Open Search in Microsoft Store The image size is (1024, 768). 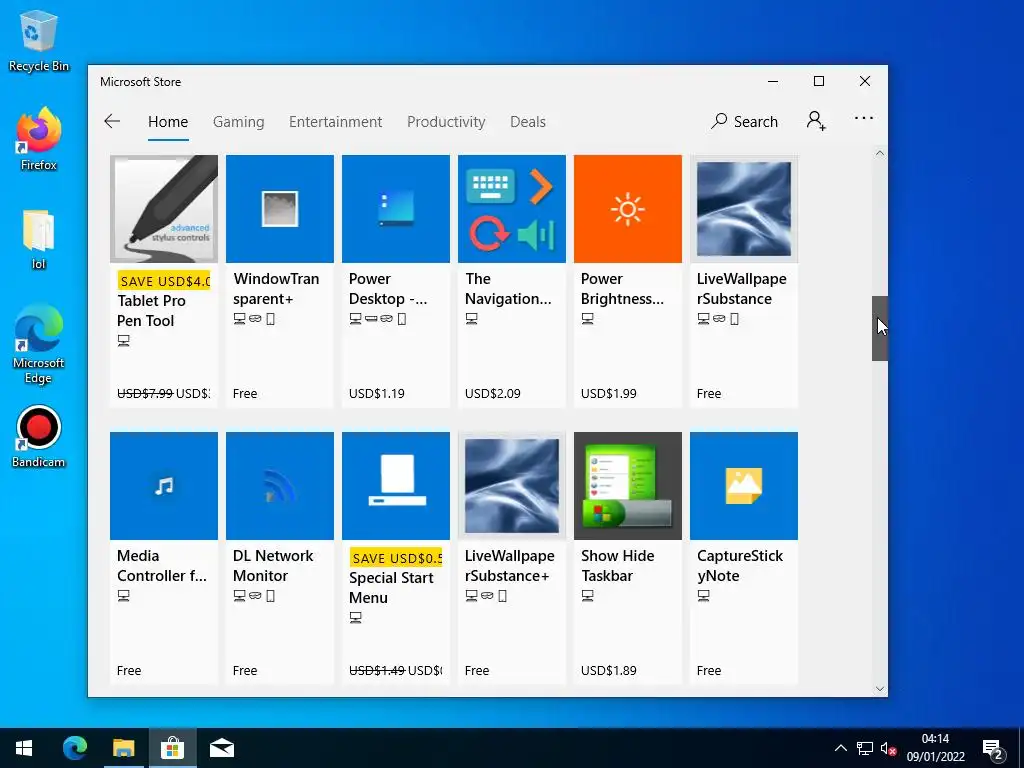pyautogui.click(x=744, y=121)
